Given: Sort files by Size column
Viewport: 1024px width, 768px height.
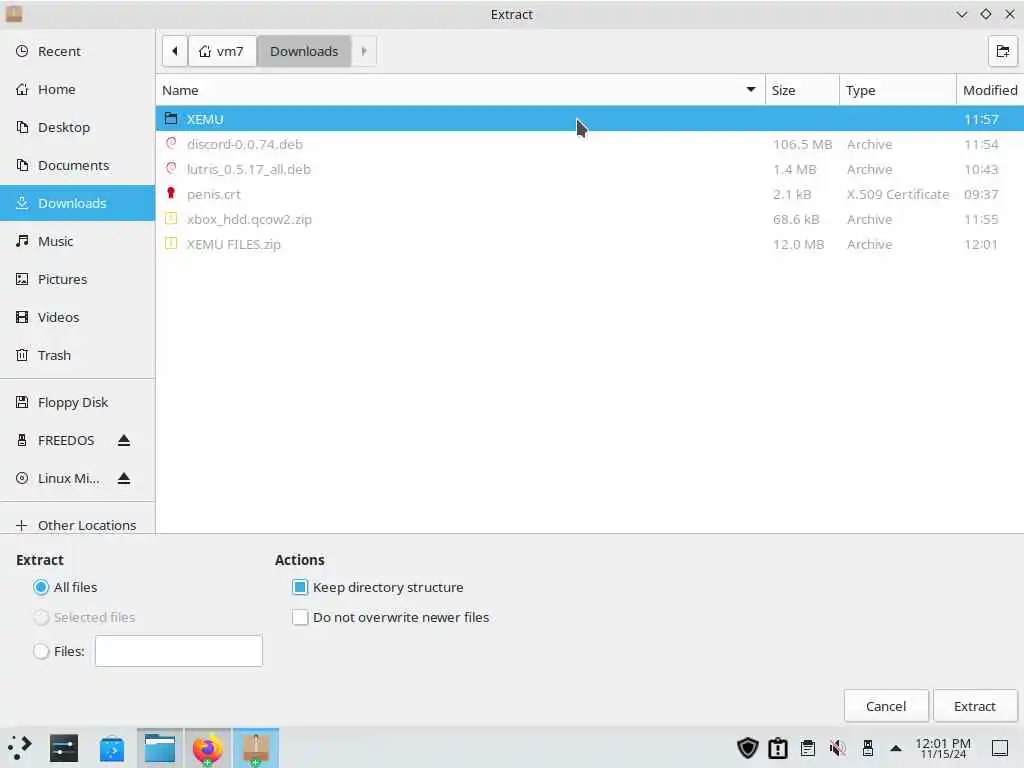Looking at the screenshot, I should pyautogui.click(x=802, y=90).
